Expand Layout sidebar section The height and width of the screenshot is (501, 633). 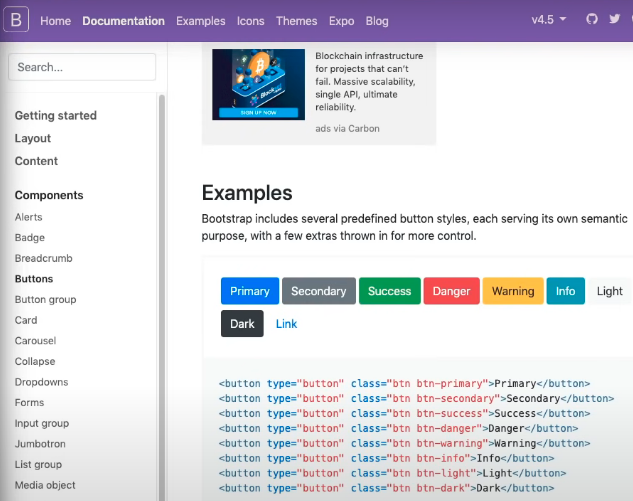click(x=33, y=138)
